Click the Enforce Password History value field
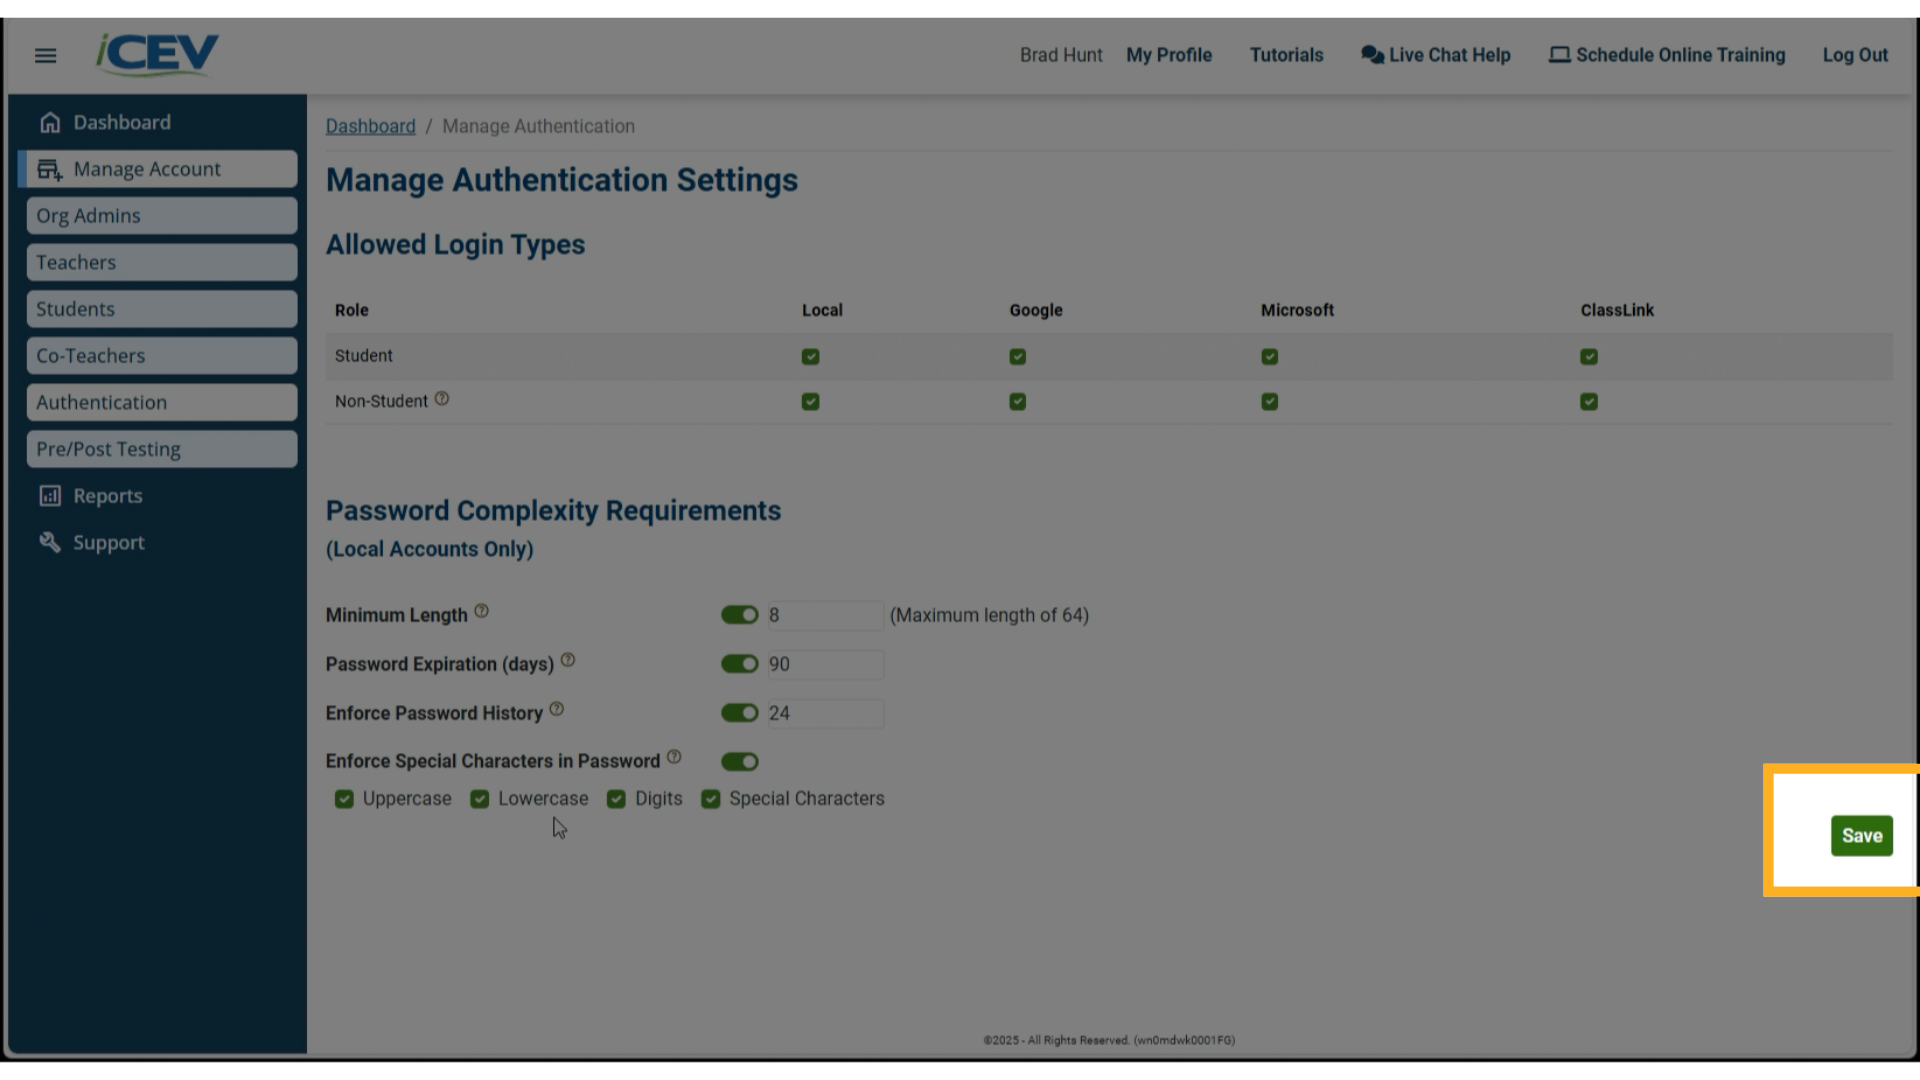 pyautogui.click(x=825, y=713)
